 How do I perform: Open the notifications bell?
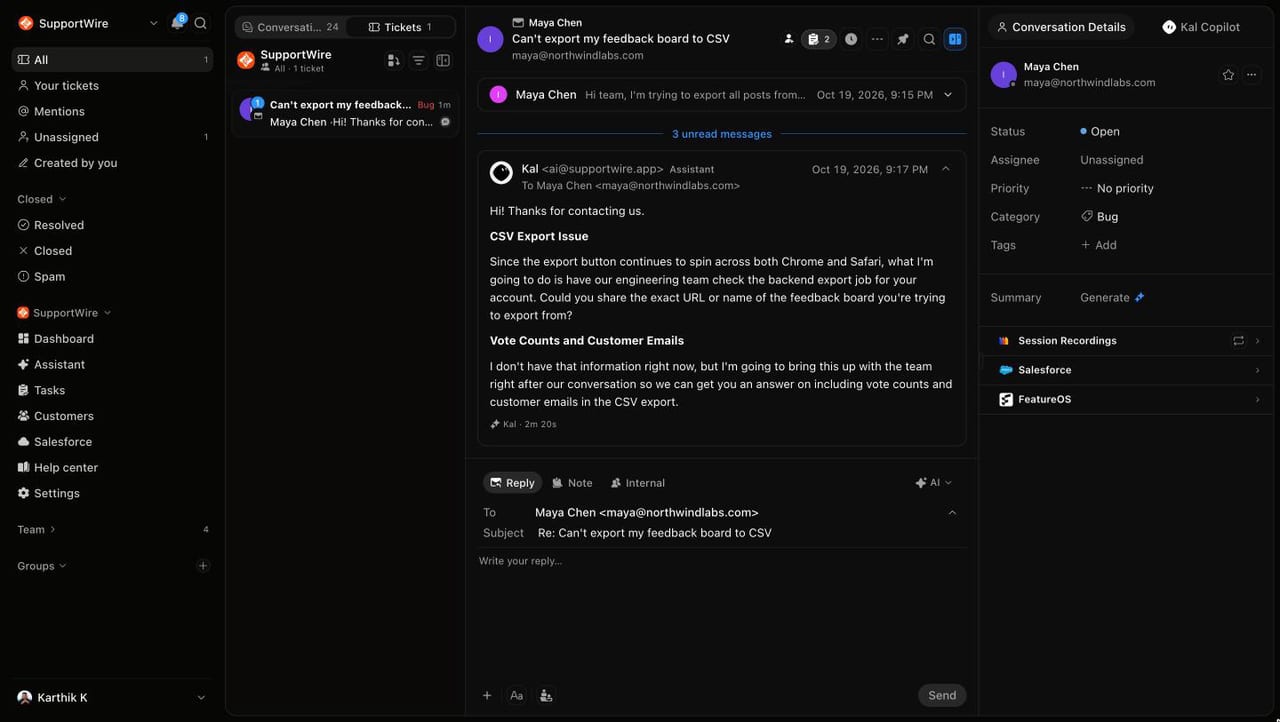[x=177, y=23]
